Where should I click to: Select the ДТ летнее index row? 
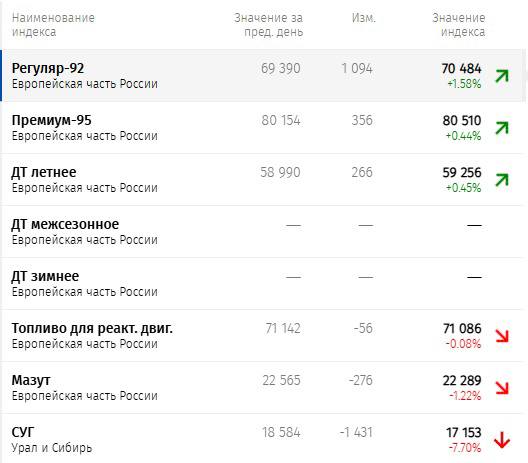pos(263,179)
